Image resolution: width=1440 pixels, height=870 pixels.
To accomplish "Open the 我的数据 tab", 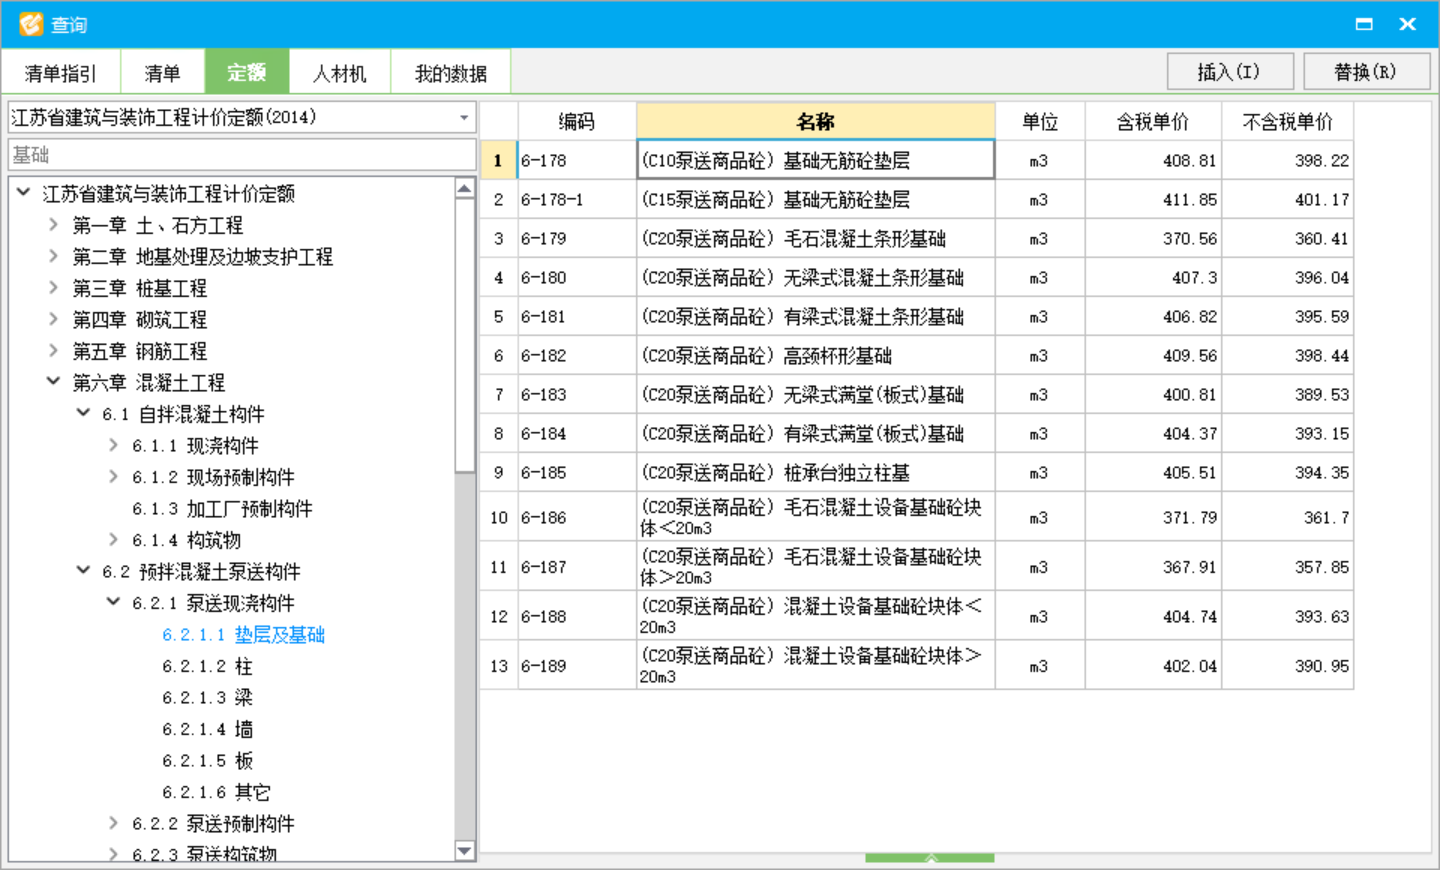I will (451, 73).
